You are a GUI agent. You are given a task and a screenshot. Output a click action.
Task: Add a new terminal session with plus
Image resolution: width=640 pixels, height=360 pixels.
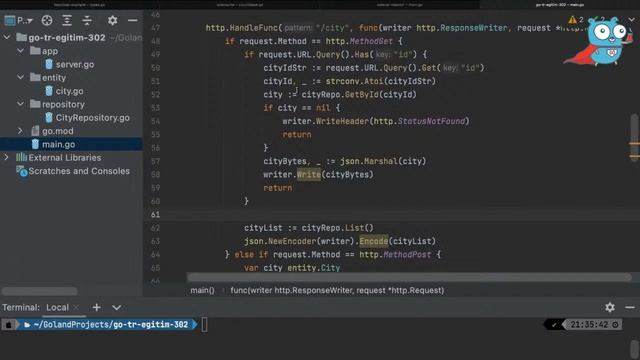click(x=96, y=307)
